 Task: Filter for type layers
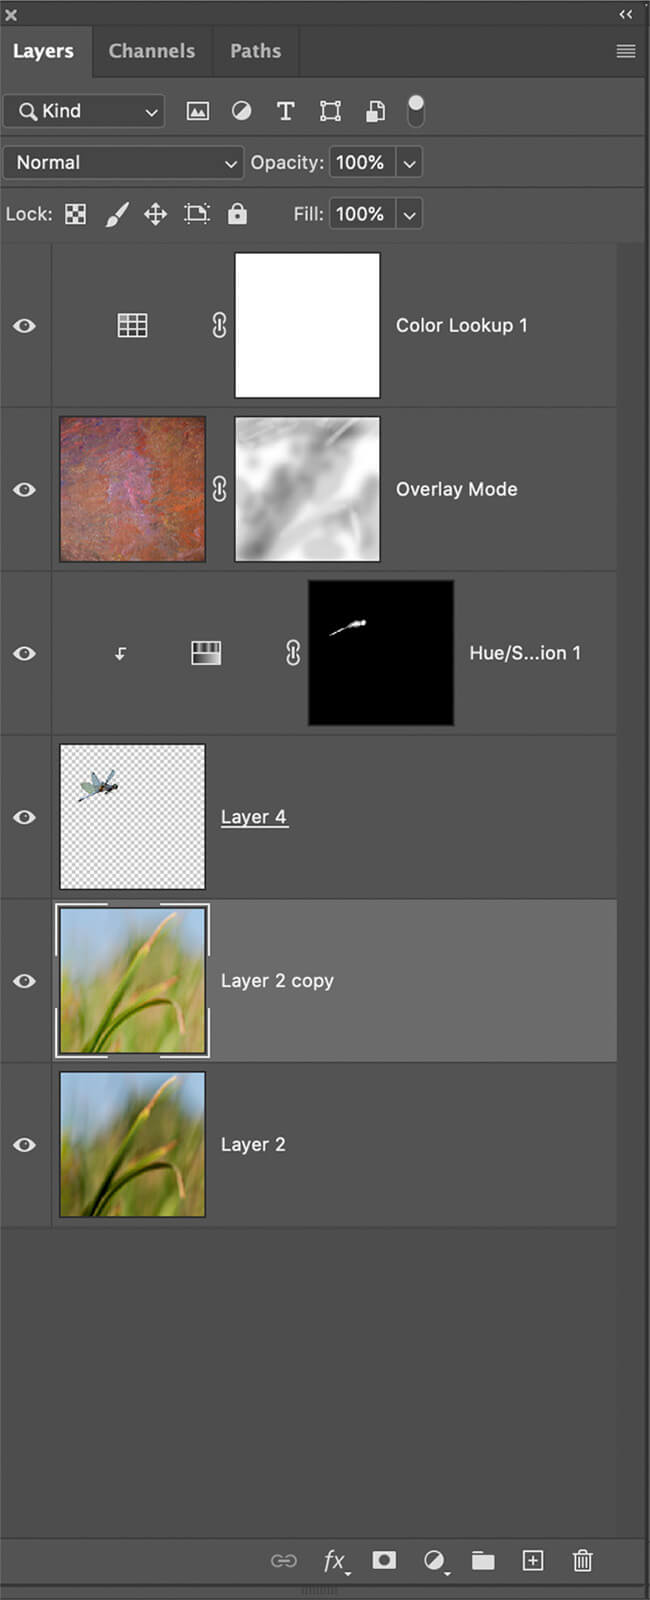[285, 111]
